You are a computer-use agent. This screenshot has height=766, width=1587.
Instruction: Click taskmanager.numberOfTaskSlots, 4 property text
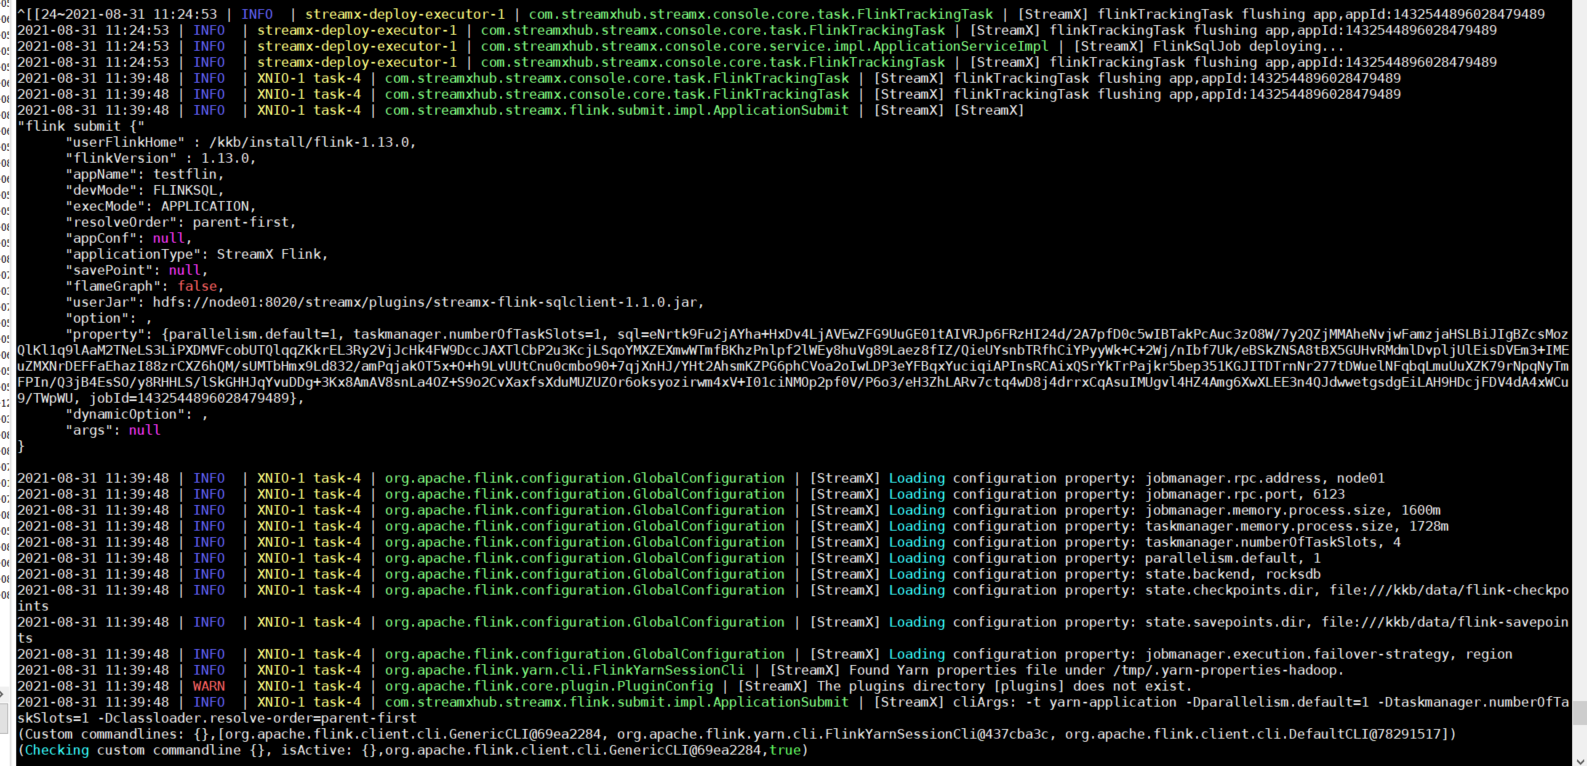[x=1273, y=542]
